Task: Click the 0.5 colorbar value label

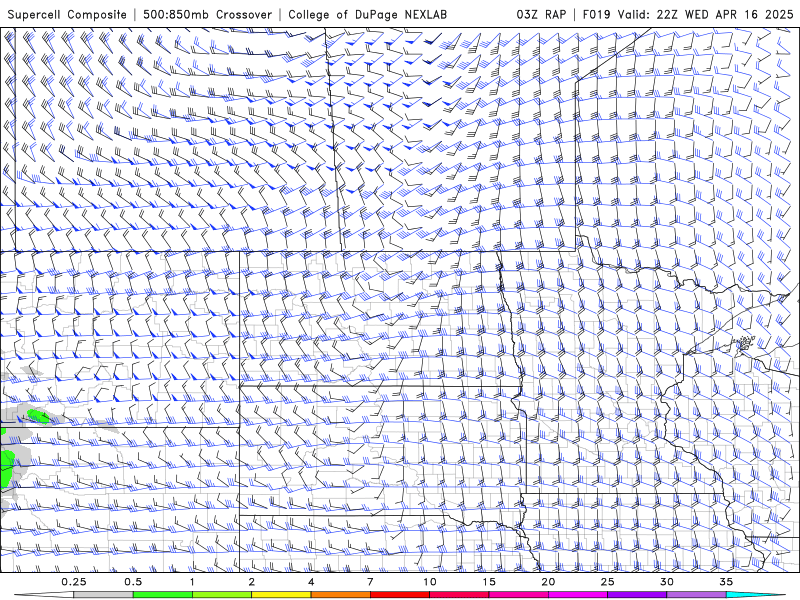Action: pos(133,582)
